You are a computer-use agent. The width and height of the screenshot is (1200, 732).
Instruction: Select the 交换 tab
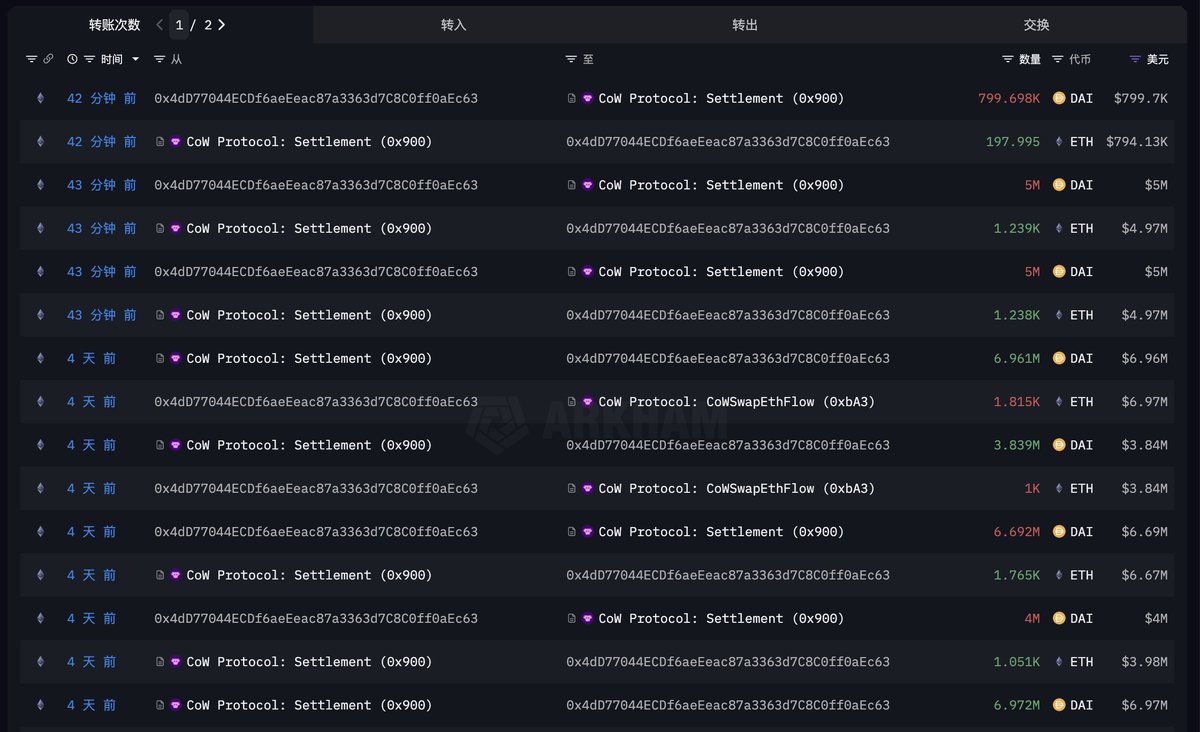click(1037, 25)
